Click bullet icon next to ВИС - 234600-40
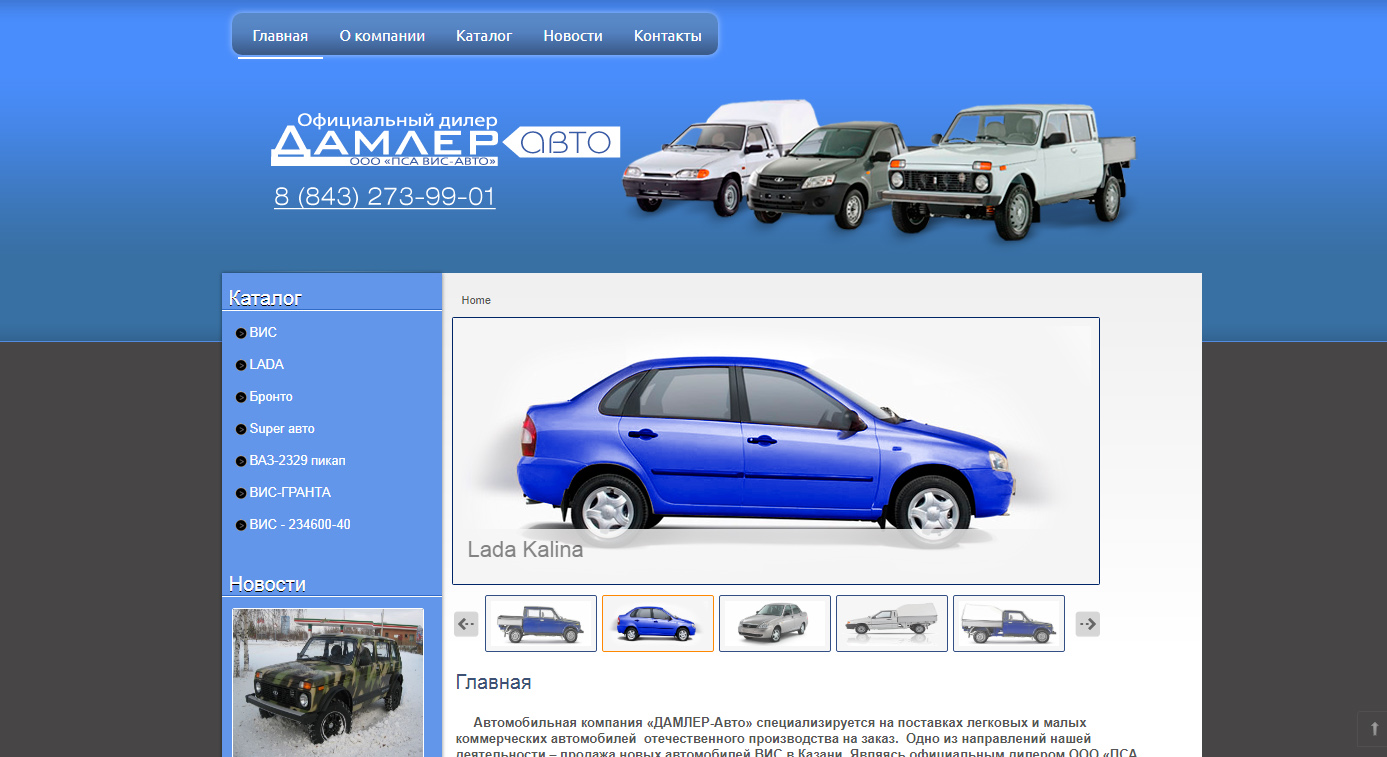This screenshot has height=757, width=1387. (x=241, y=525)
